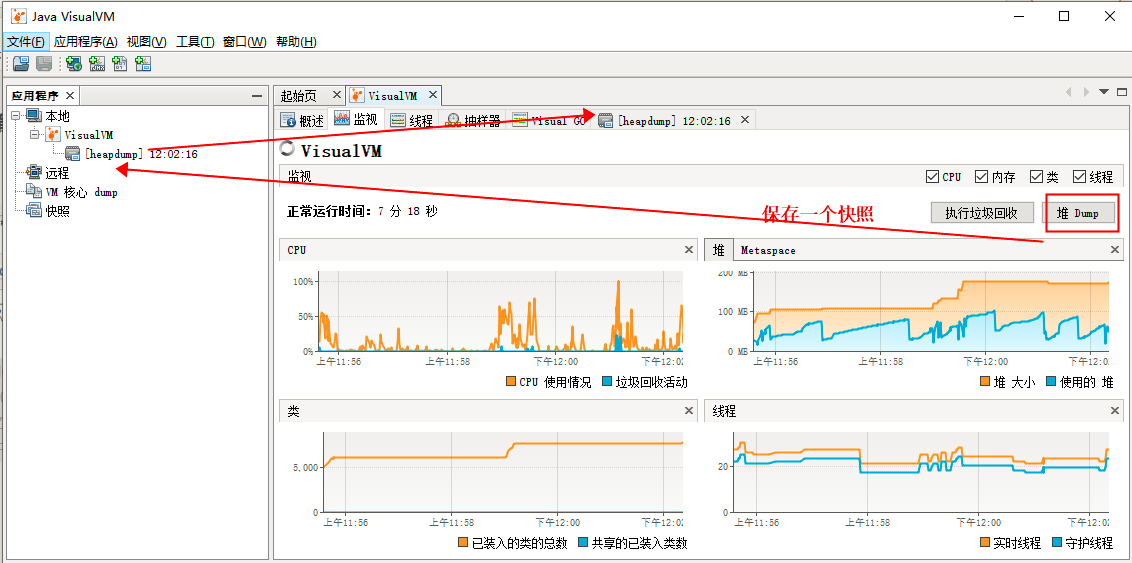1132x563 pixels.
Task: Switch to the 抽样器 tab
Action: [472, 121]
